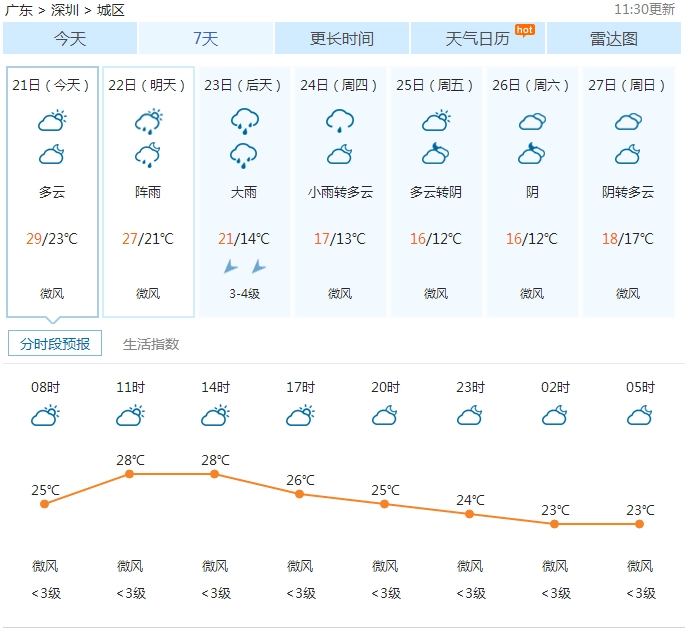Click 深圳 in the breadcrumb
This screenshot has width=700, height=638.
click(65, 10)
